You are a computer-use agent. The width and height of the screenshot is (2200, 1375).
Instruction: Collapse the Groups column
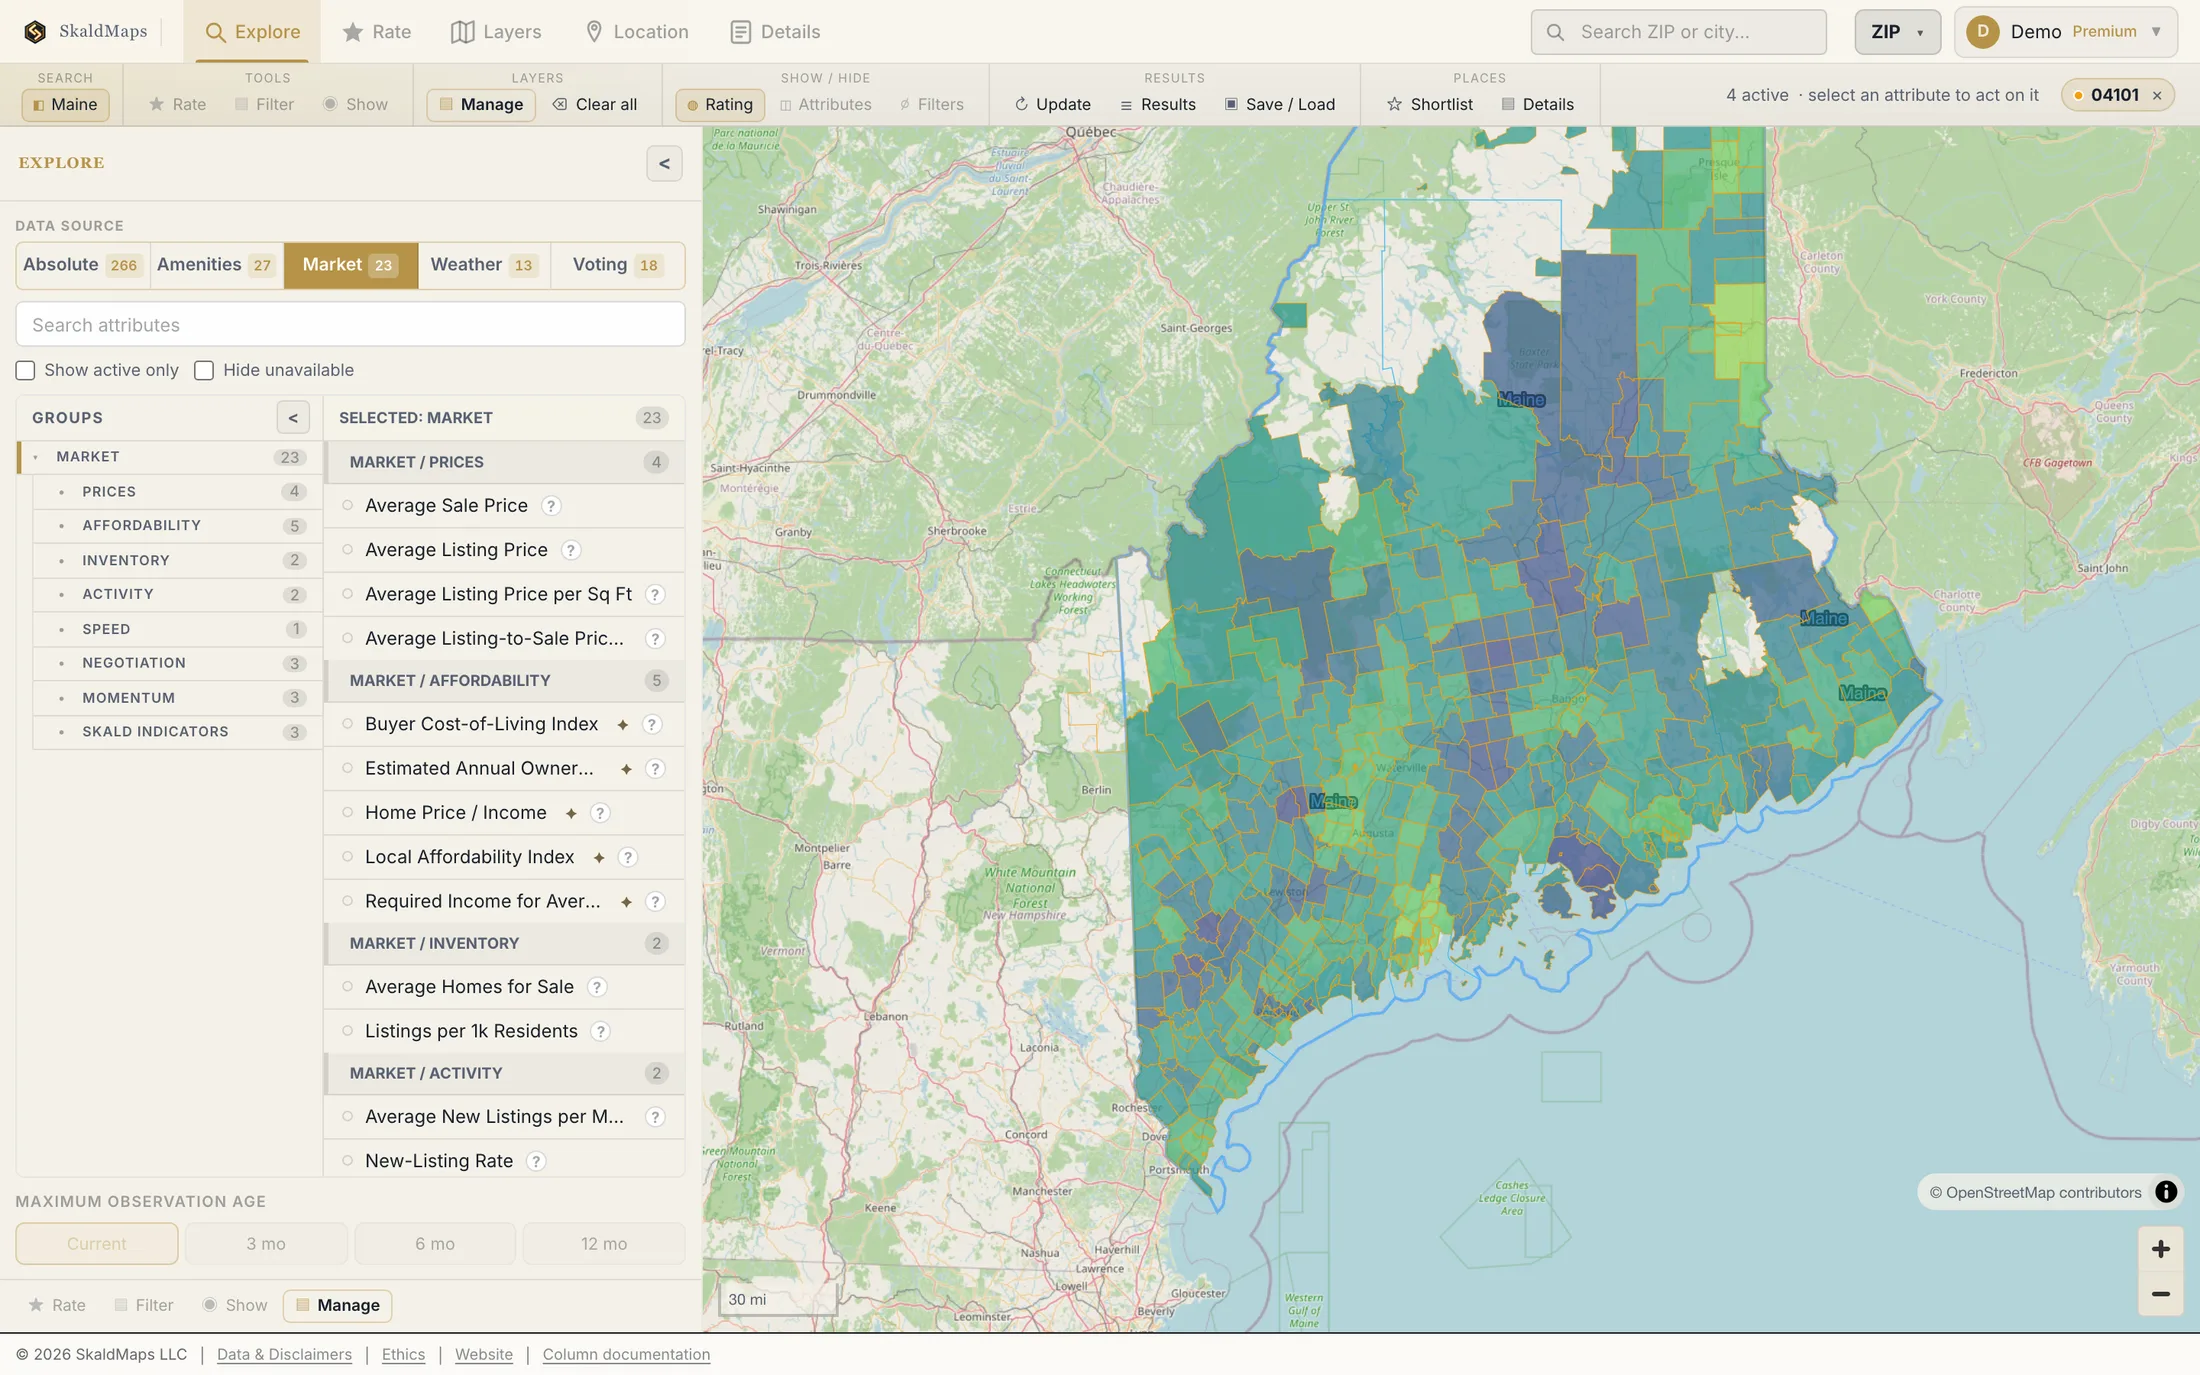(293, 418)
